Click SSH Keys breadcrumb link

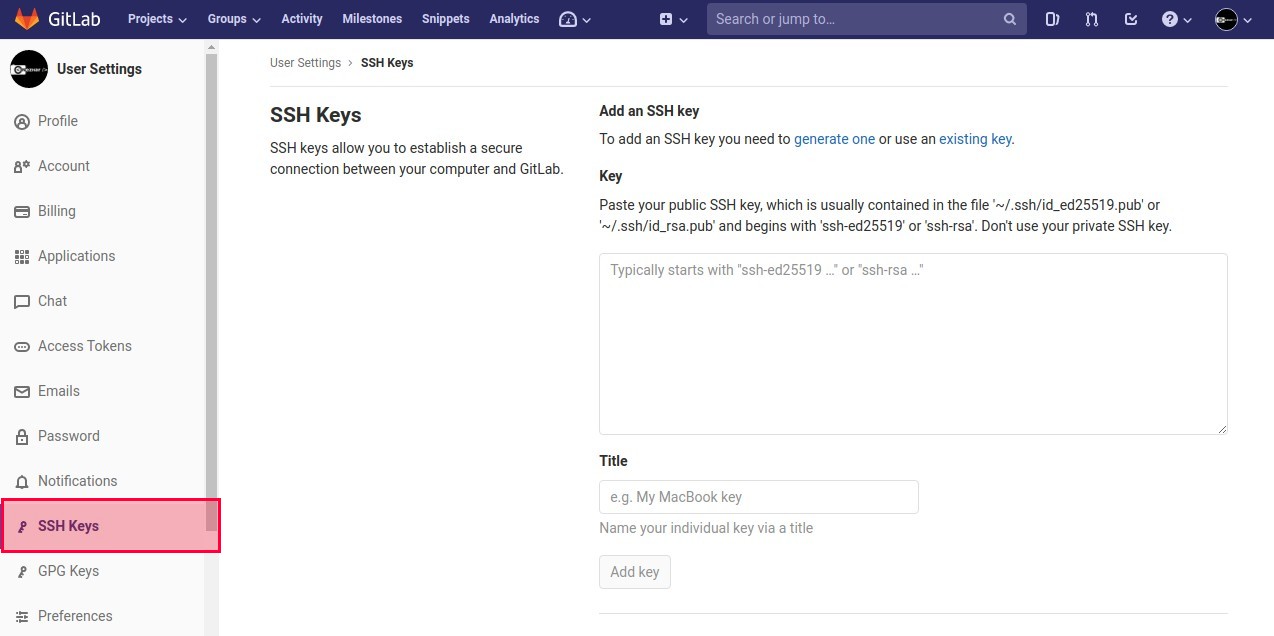[387, 62]
